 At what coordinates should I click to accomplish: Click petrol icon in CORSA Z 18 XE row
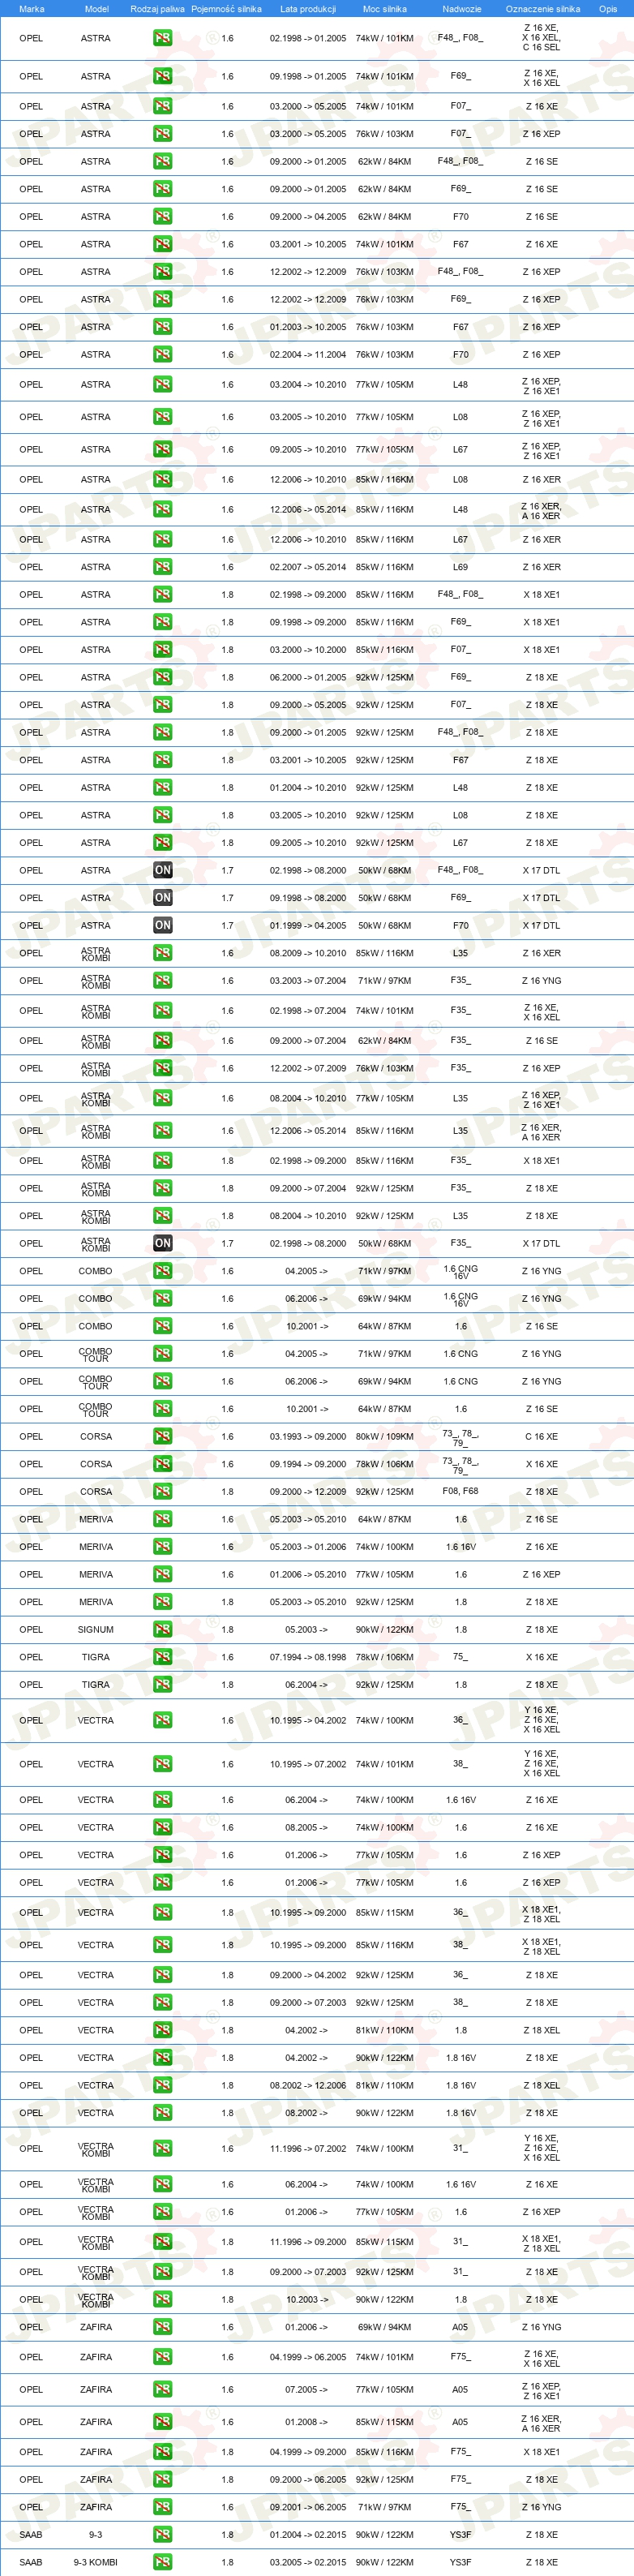pos(162,1491)
